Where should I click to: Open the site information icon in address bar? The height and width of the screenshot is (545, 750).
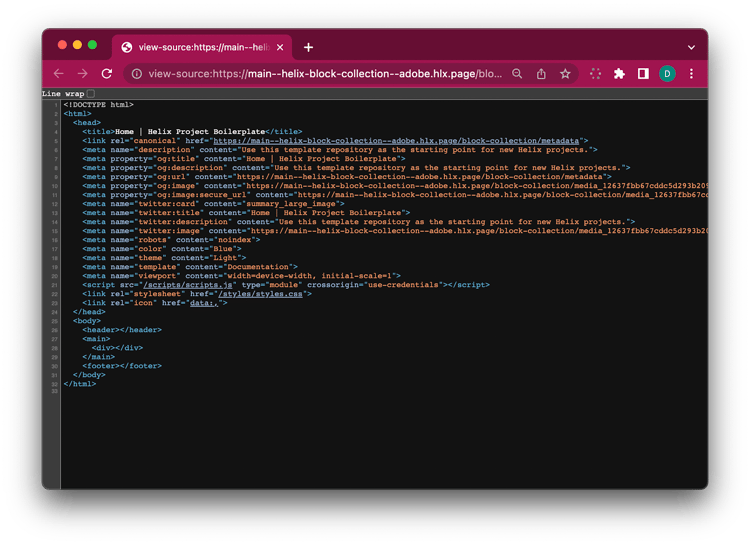point(135,73)
